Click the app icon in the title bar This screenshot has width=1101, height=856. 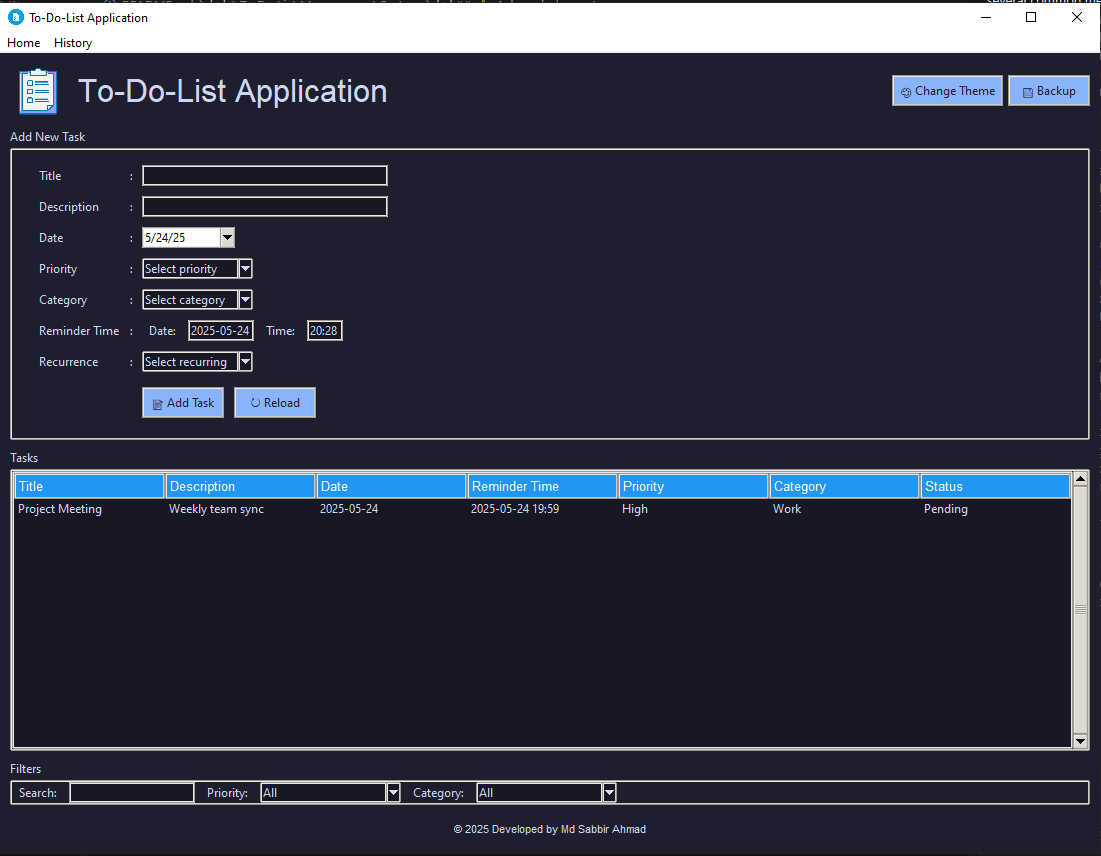[14, 17]
